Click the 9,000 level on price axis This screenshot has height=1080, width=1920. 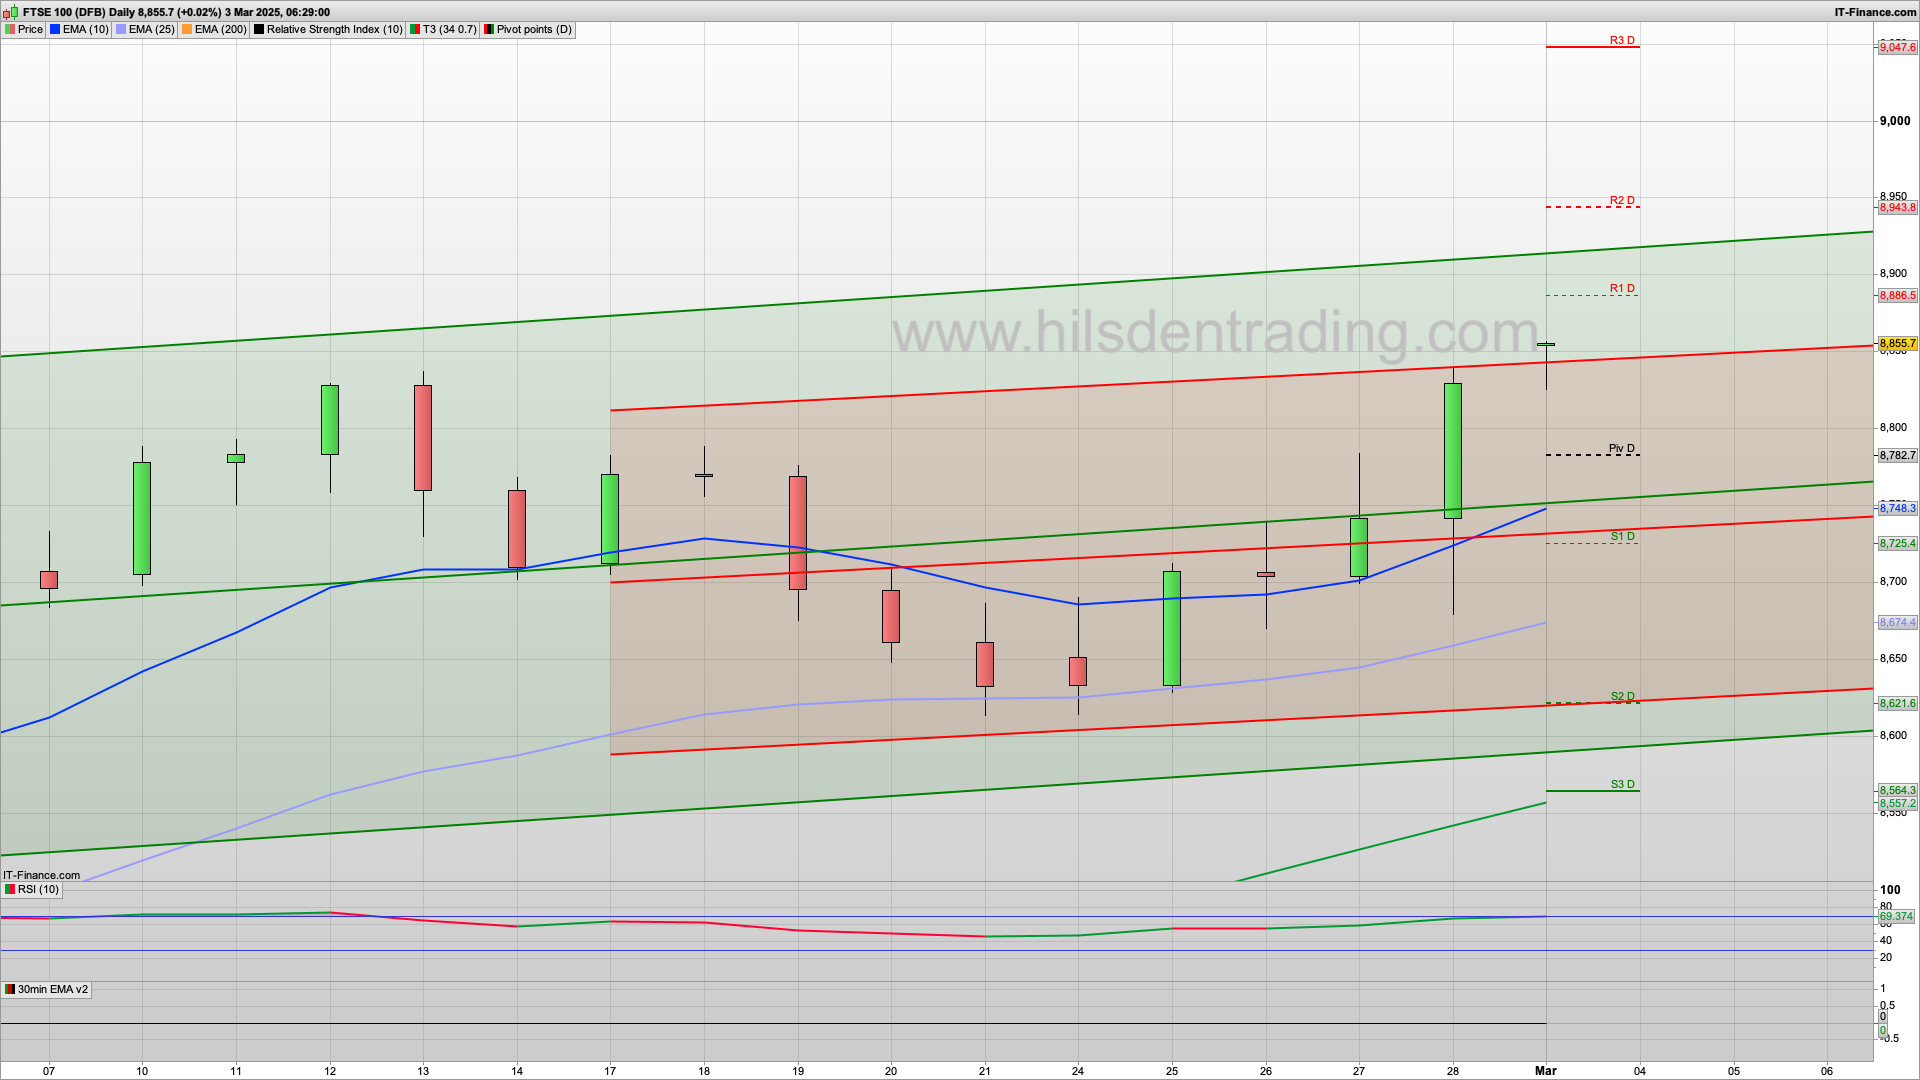(x=1895, y=121)
